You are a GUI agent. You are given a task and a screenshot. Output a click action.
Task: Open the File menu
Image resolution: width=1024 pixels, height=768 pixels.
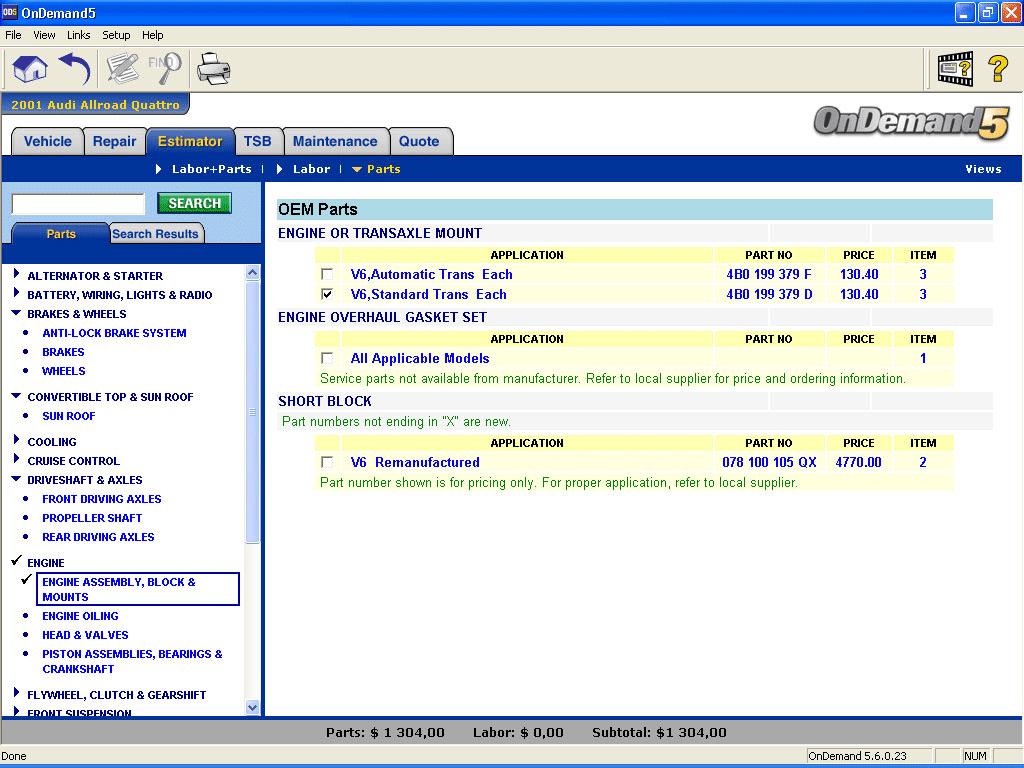pyautogui.click(x=13, y=35)
